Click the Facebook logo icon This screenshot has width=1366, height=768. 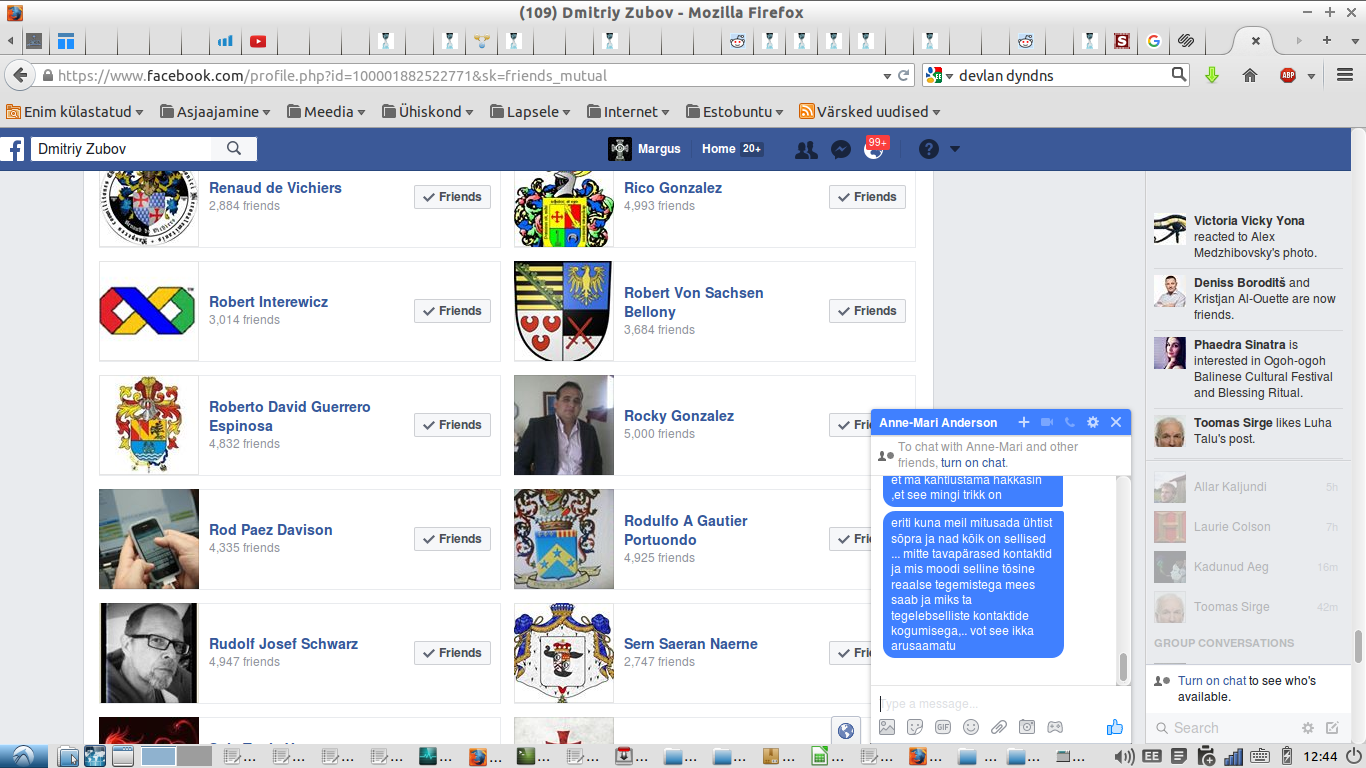point(13,149)
